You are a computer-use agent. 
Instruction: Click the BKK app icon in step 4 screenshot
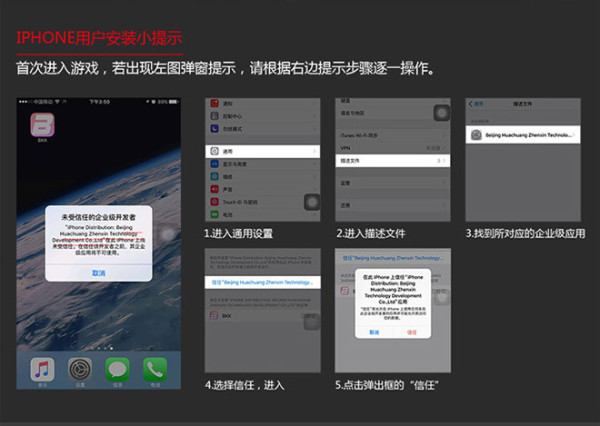214,316
